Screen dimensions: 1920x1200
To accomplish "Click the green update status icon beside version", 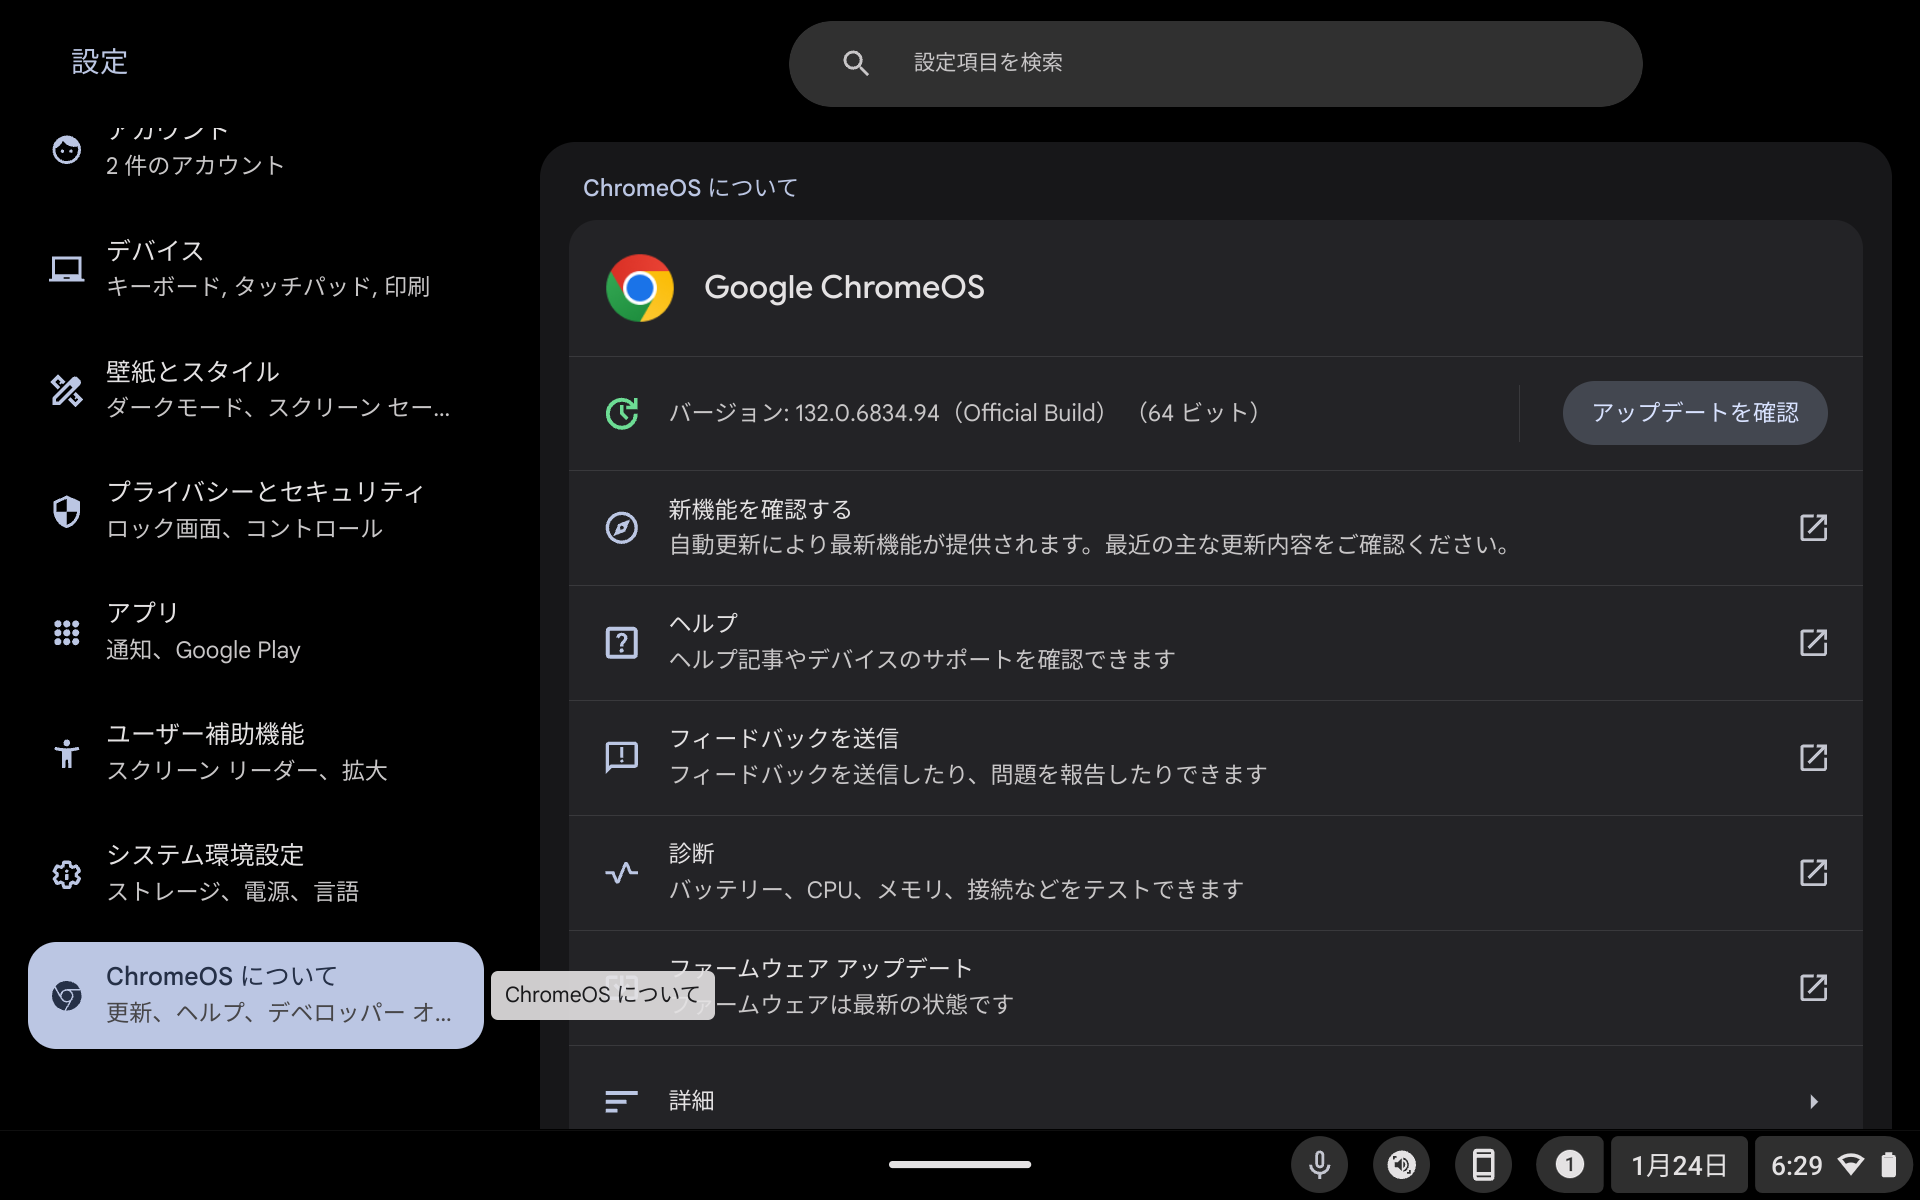I will coord(621,412).
